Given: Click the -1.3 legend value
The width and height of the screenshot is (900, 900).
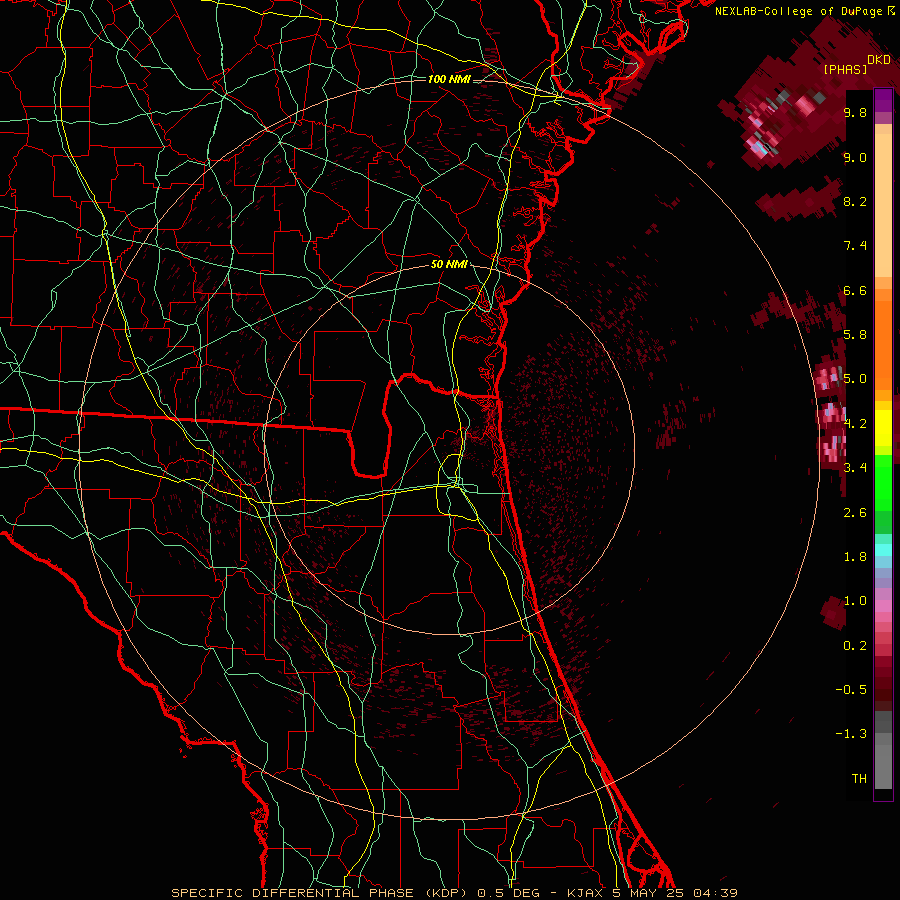Looking at the screenshot, I should [x=851, y=734].
